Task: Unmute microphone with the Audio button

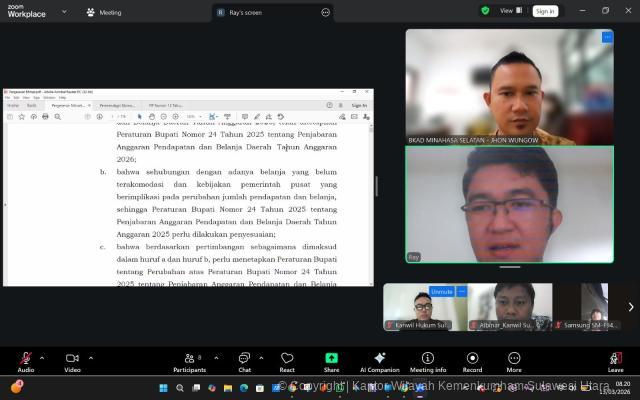Action: pyautogui.click(x=26, y=360)
